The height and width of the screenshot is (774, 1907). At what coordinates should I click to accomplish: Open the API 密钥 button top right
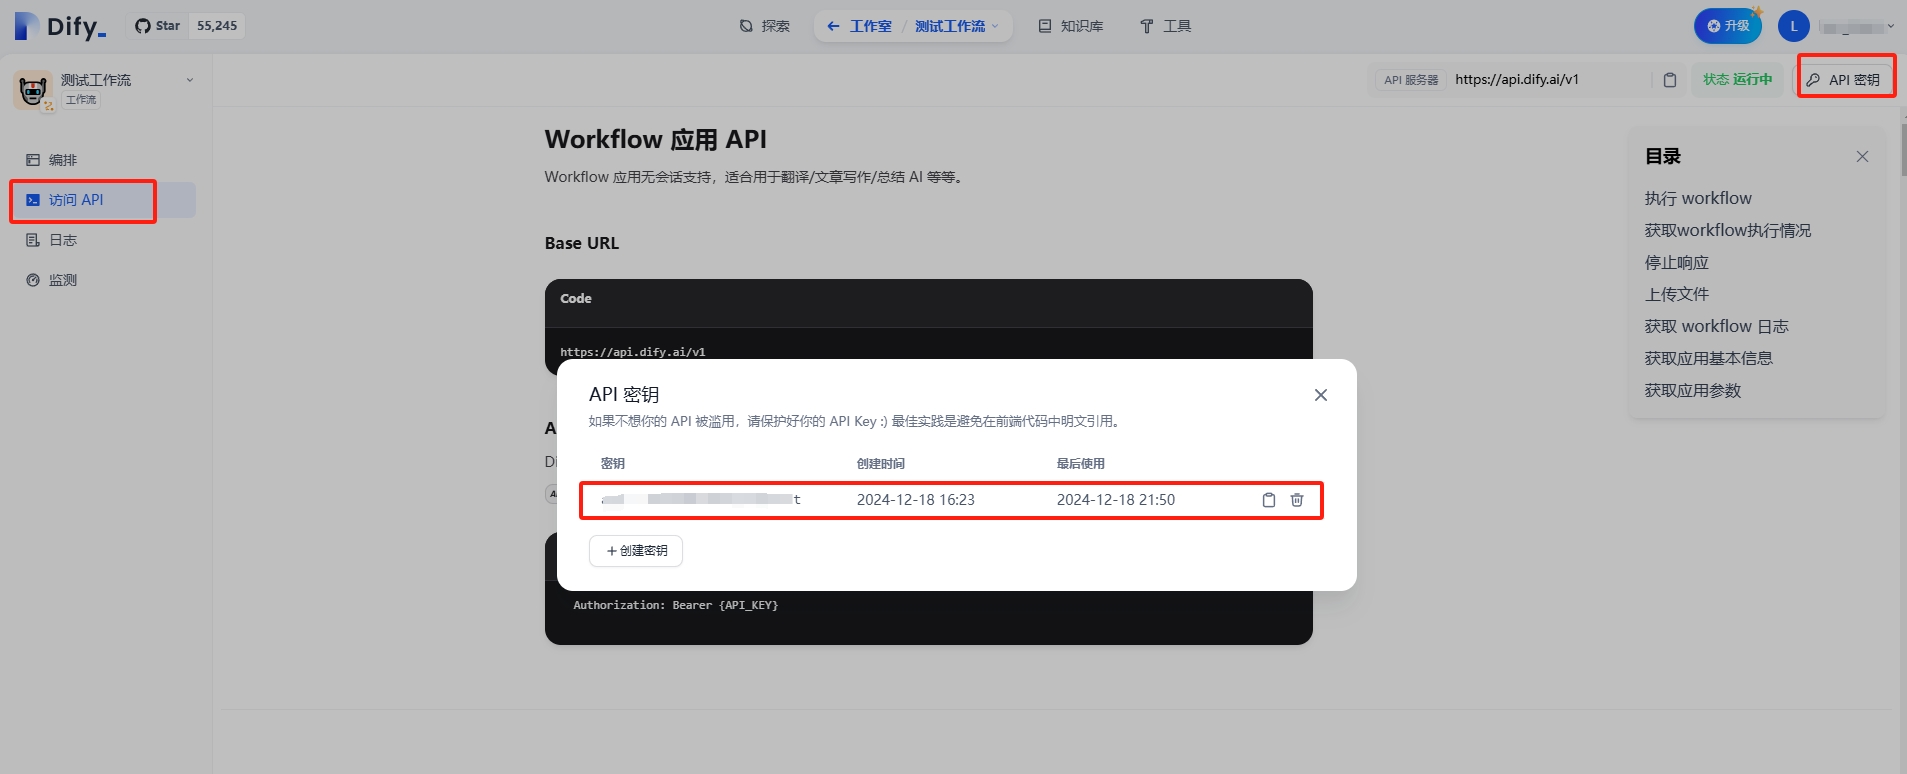pos(1844,80)
